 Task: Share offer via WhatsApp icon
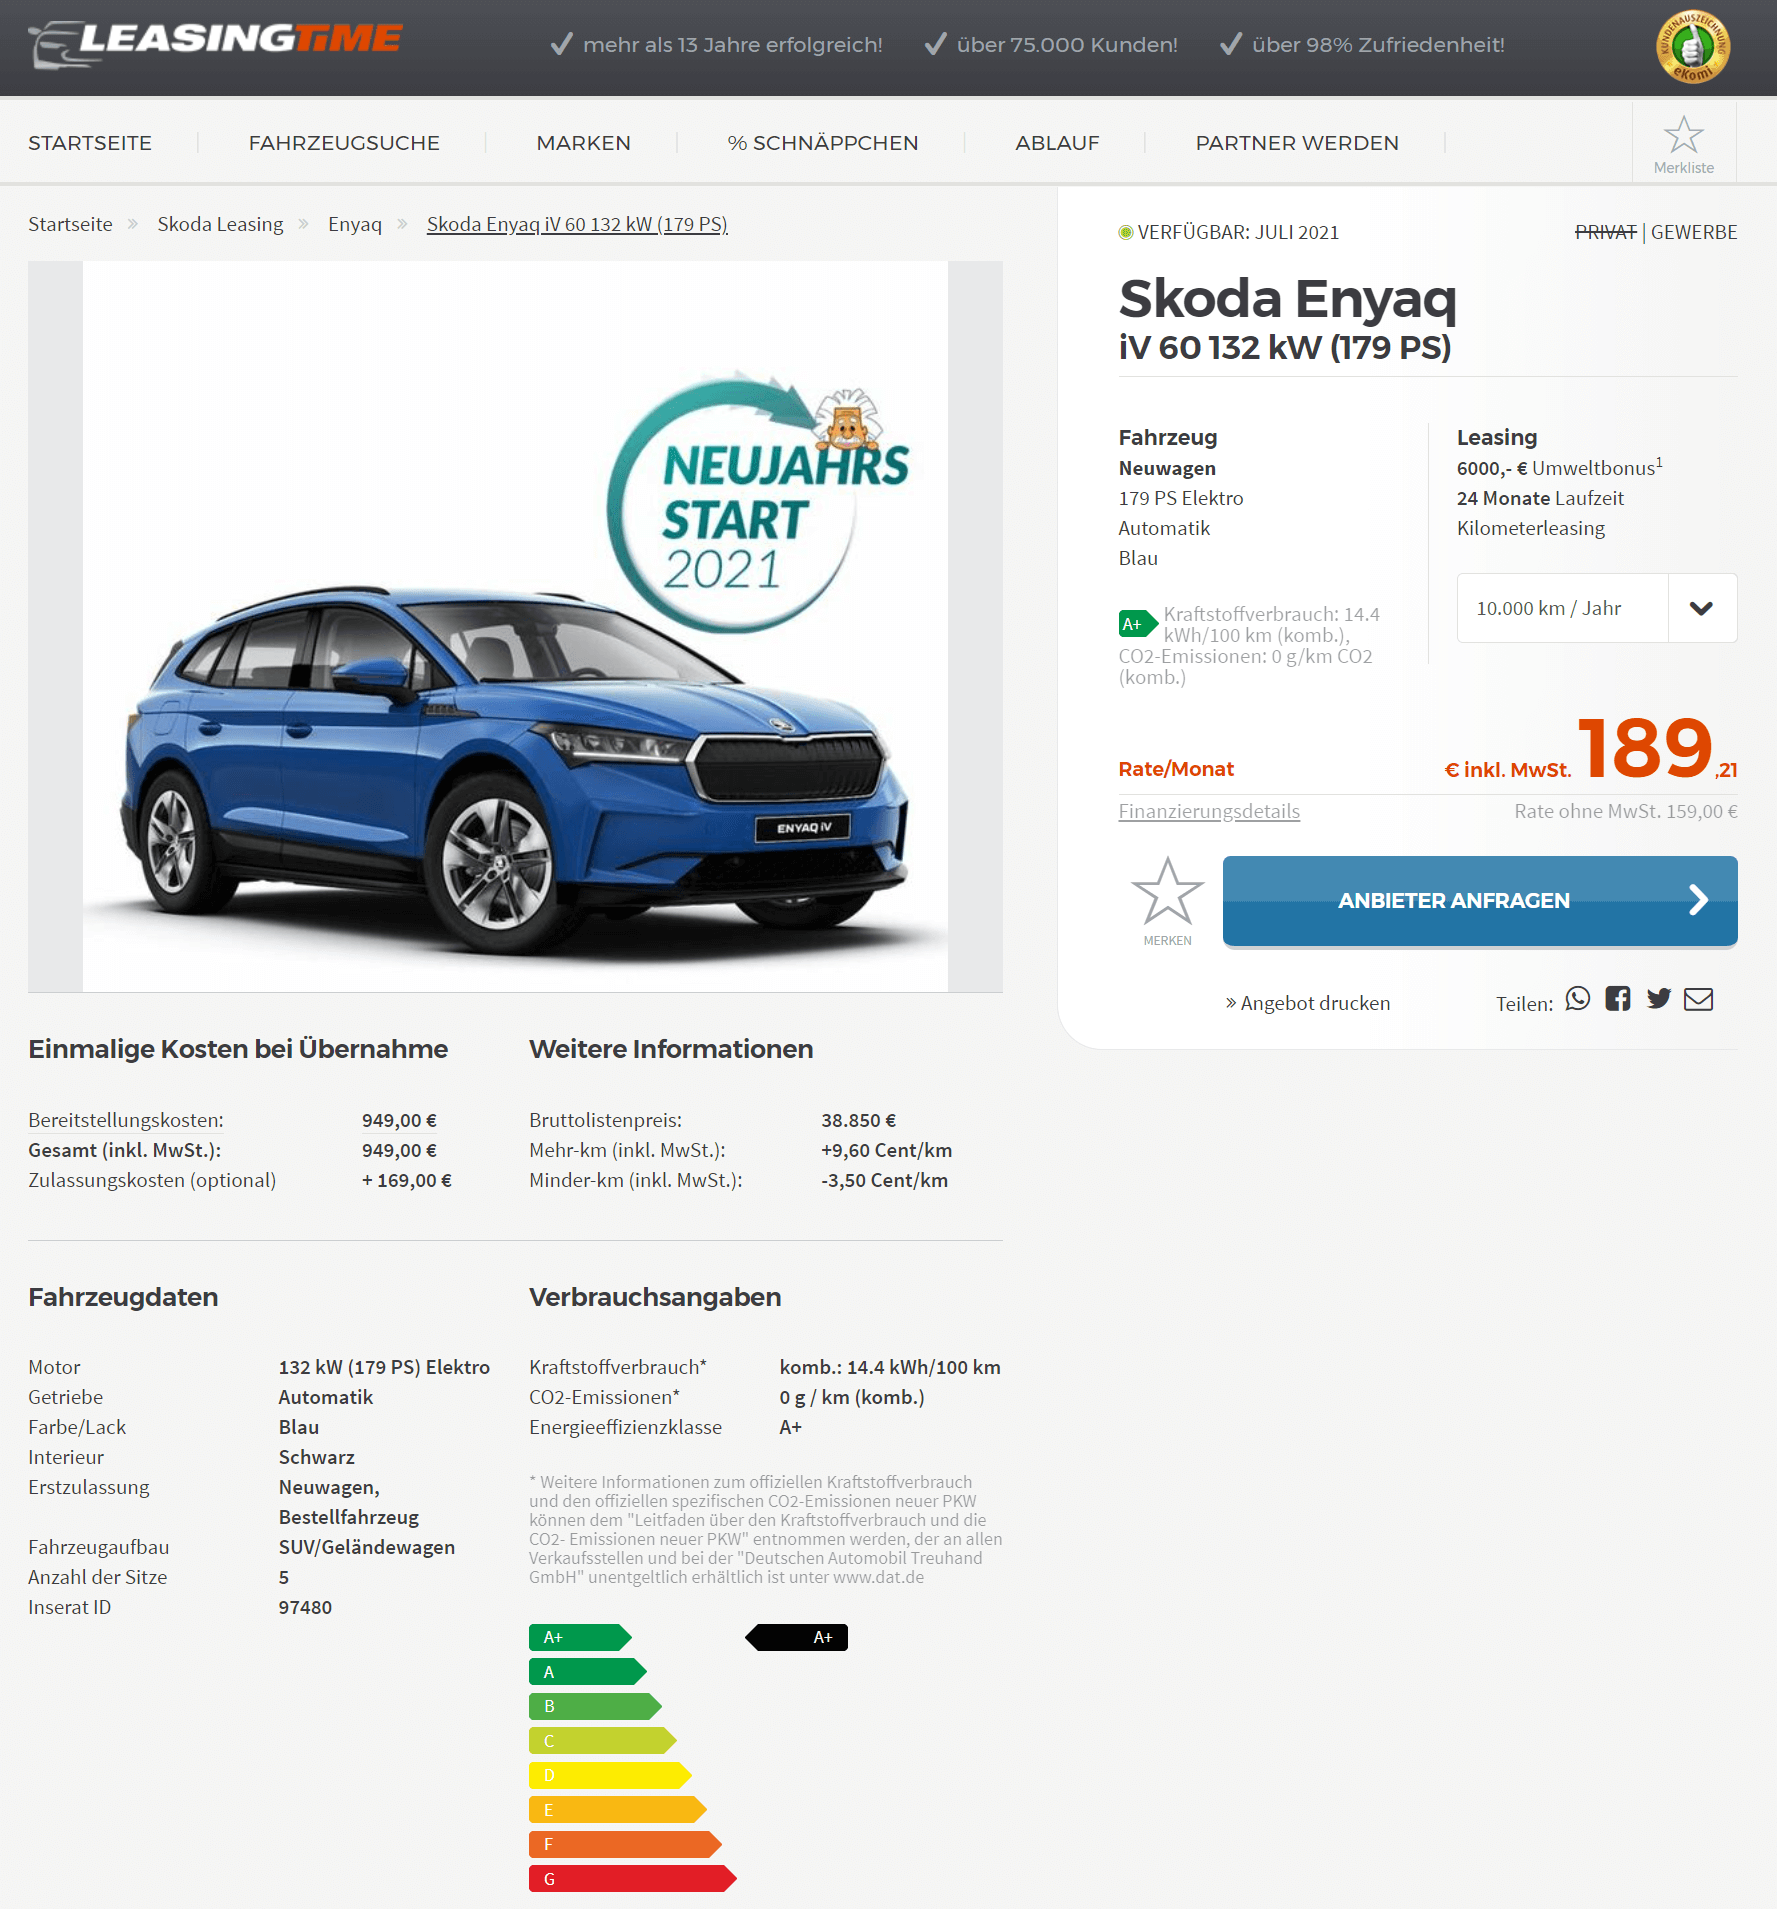pyautogui.click(x=1578, y=999)
